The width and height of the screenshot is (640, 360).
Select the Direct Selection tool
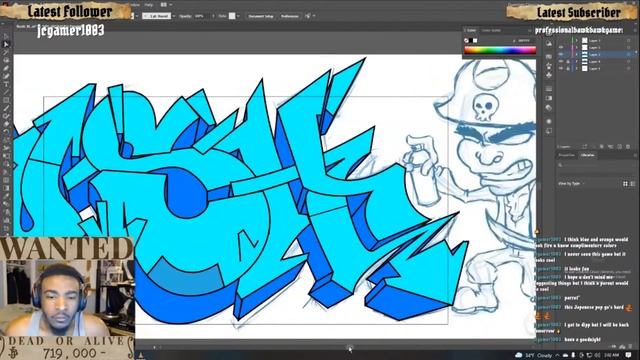[x=6, y=44]
